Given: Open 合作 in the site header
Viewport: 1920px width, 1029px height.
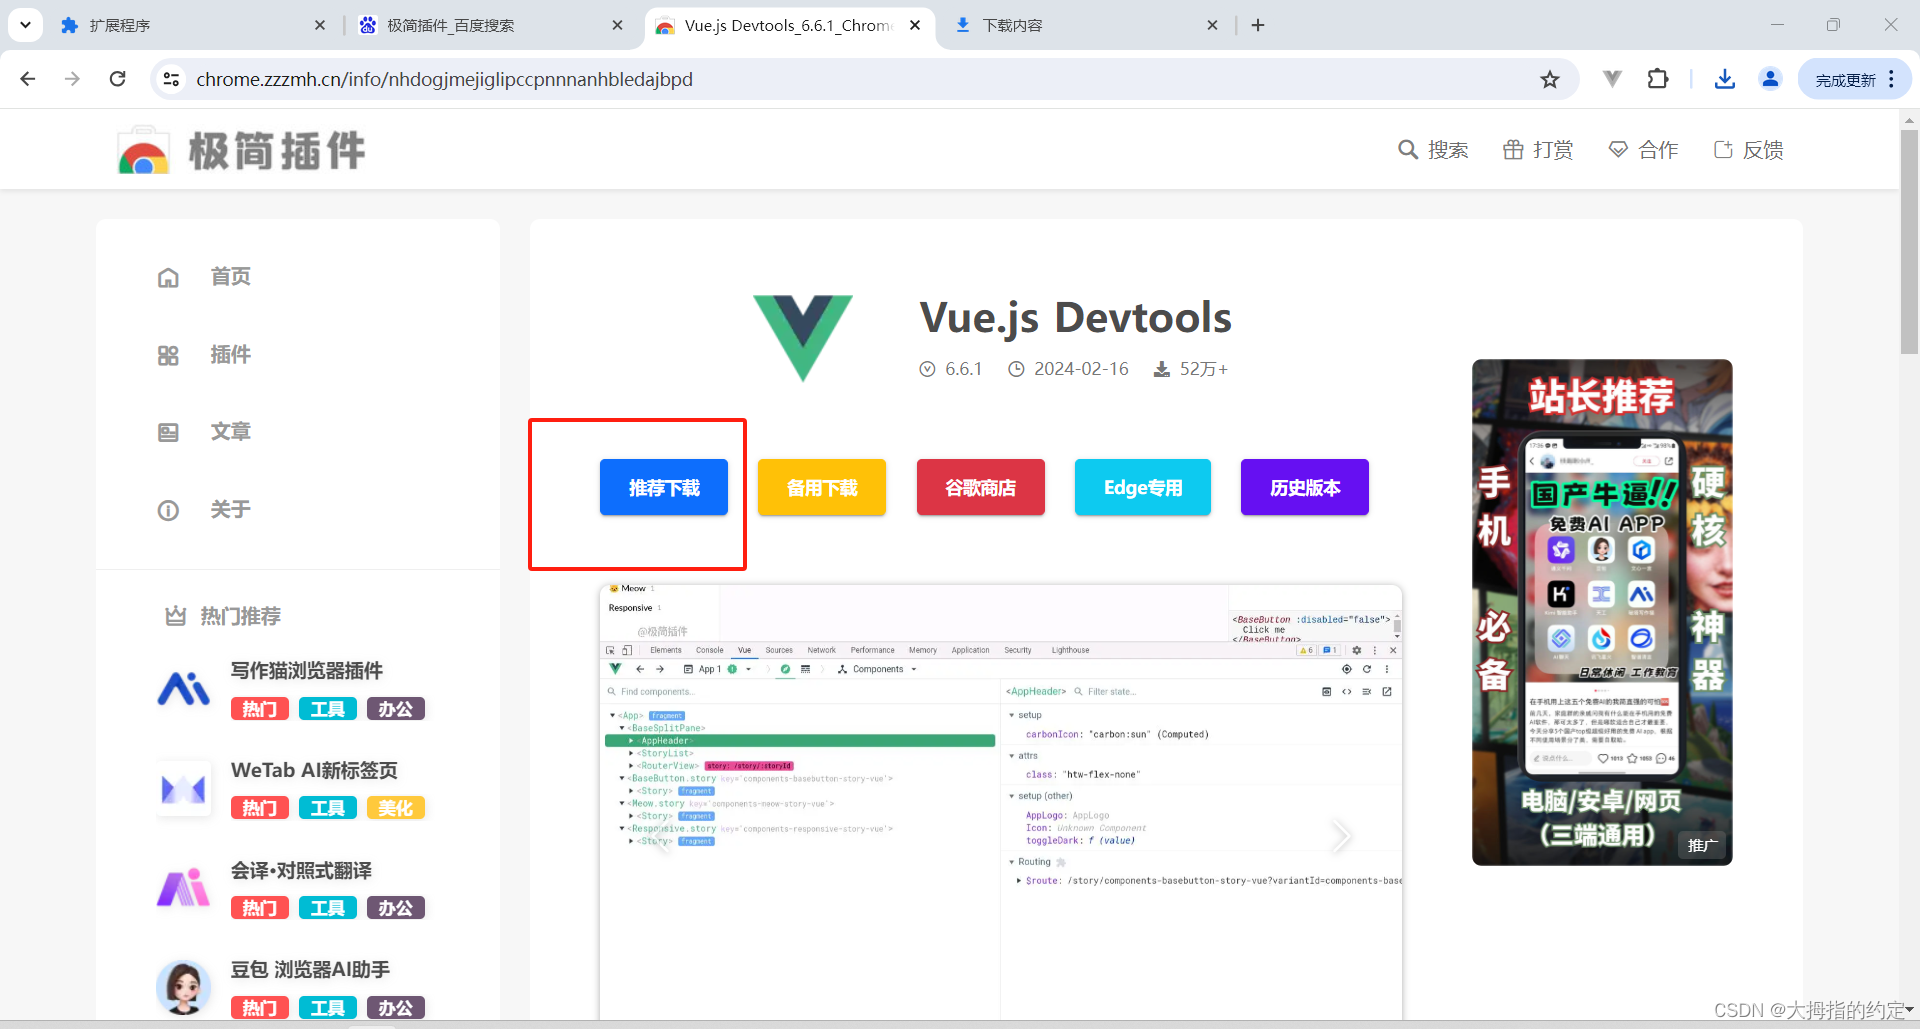Looking at the screenshot, I should 1643,150.
